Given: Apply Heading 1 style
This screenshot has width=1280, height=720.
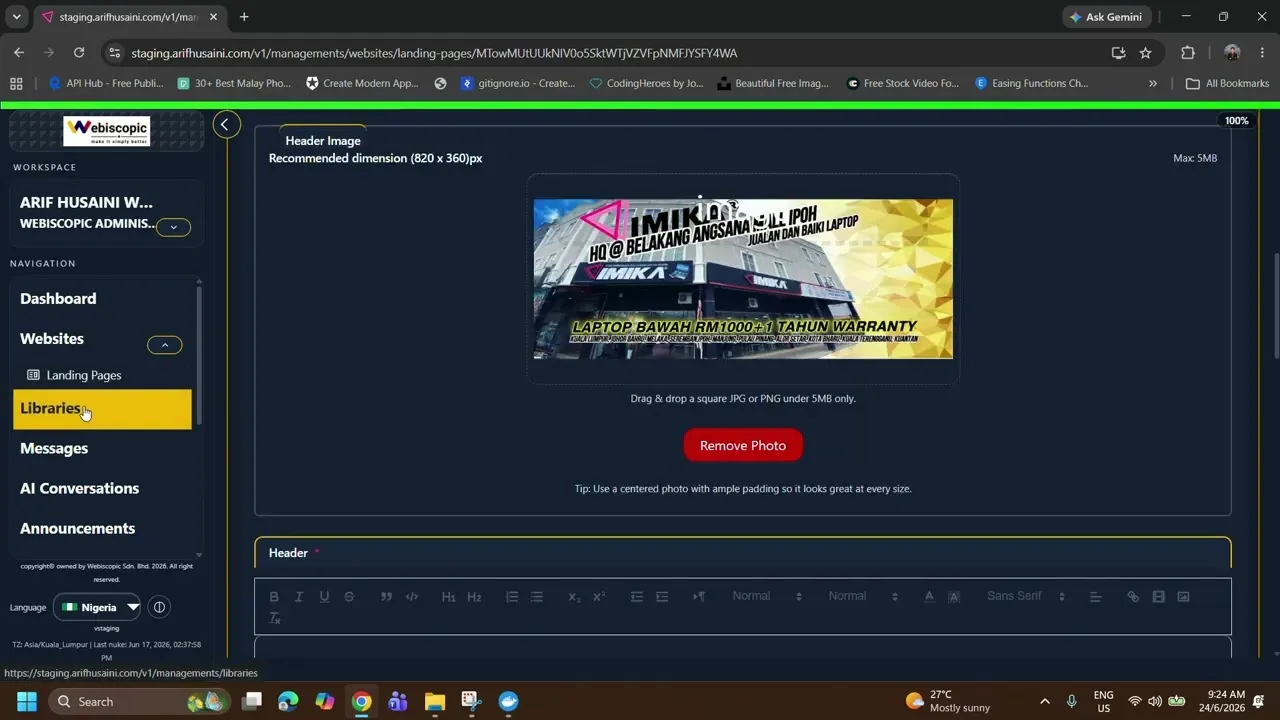Looking at the screenshot, I should [449, 597].
